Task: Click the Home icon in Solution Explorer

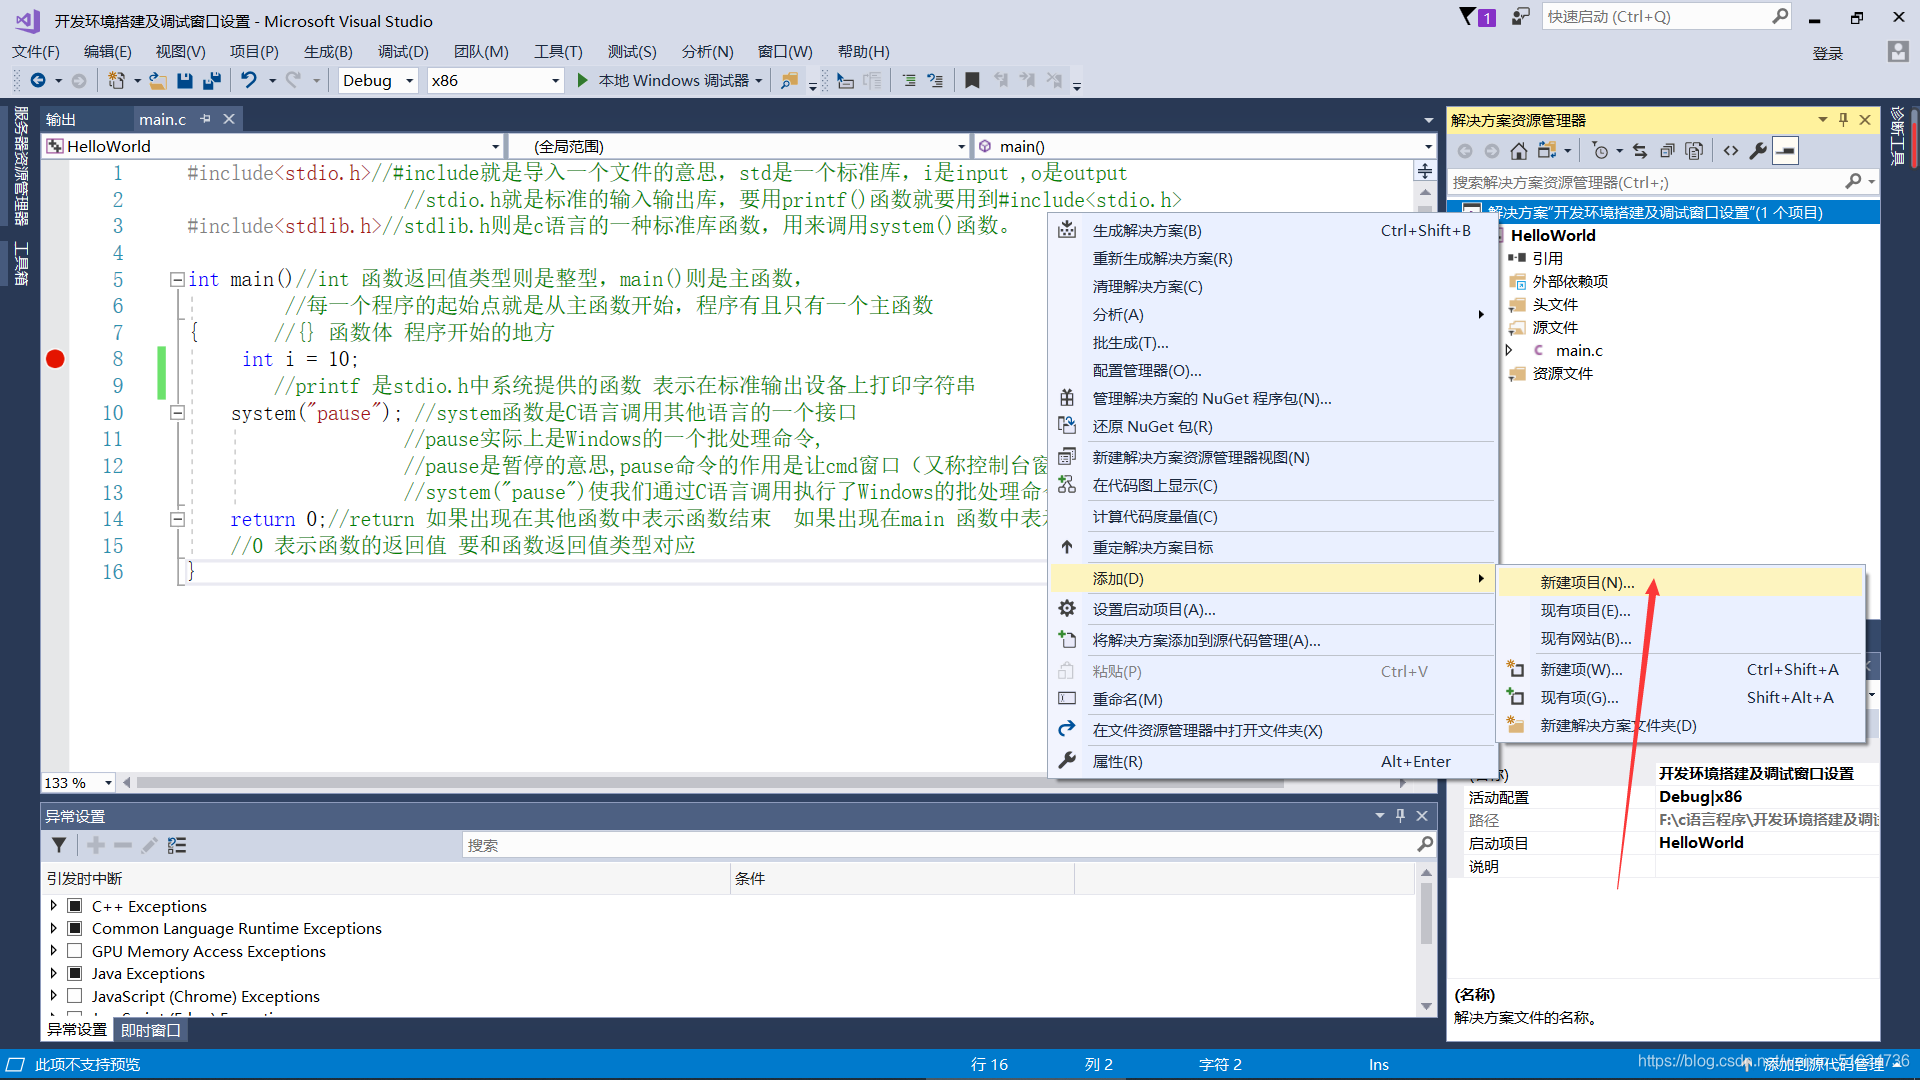Action: tap(1519, 151)
